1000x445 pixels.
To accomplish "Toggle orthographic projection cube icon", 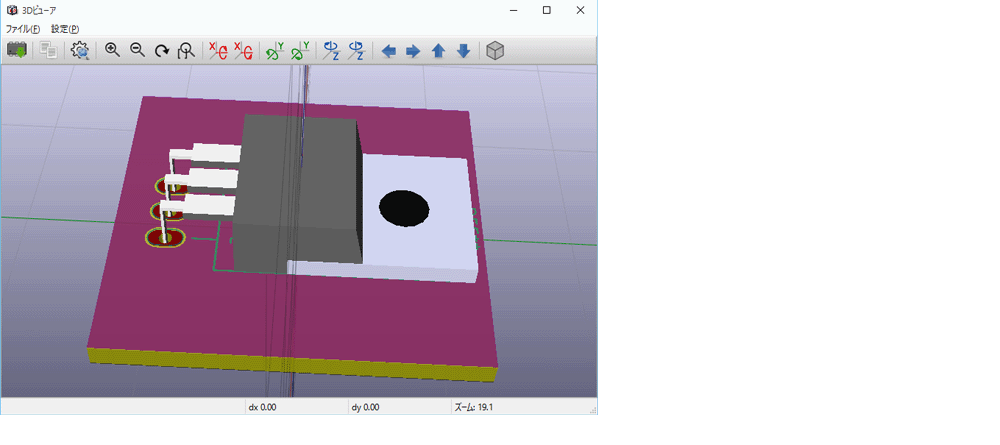I will (x=496, y=51).
